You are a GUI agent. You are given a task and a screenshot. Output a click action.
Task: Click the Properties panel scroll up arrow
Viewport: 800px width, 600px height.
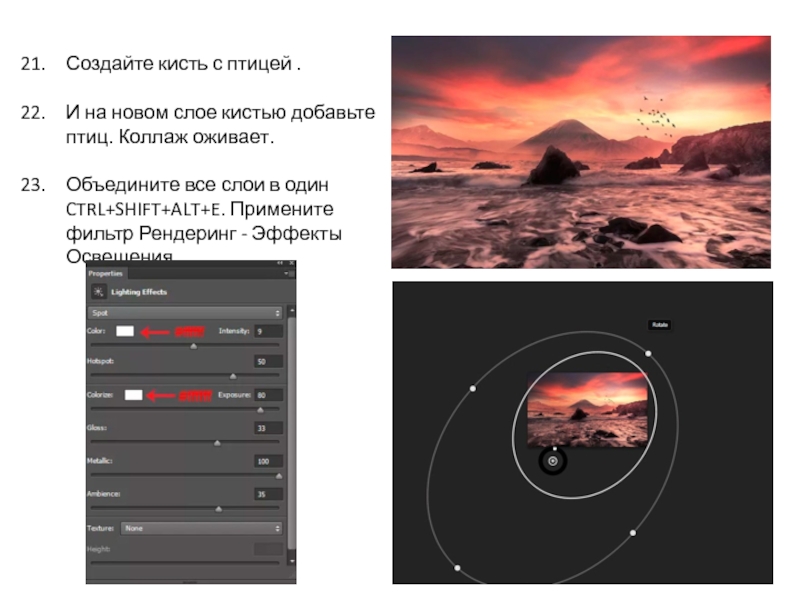click(292, 310)
